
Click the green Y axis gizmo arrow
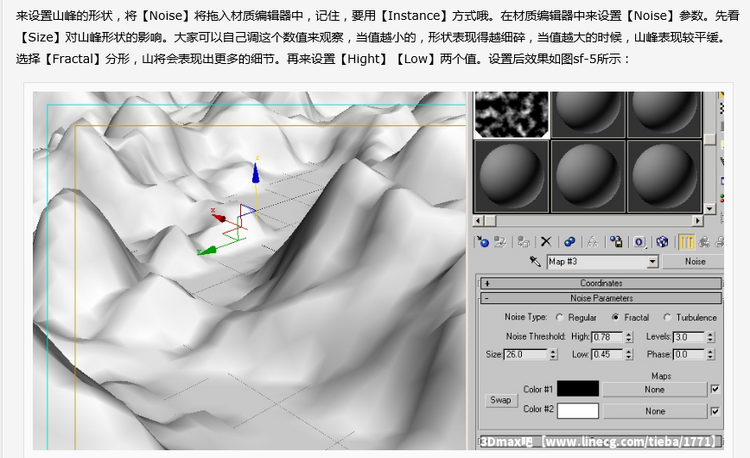[x=207, y=251]
